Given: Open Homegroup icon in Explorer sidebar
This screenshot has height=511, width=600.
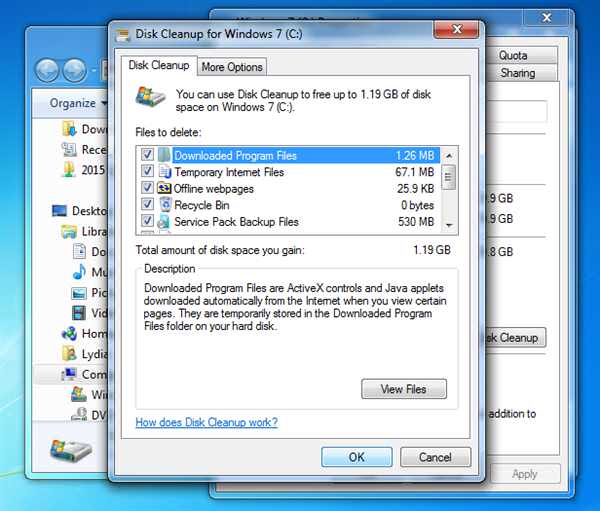Looking at the screenshot, I should (x=69, y=333).
